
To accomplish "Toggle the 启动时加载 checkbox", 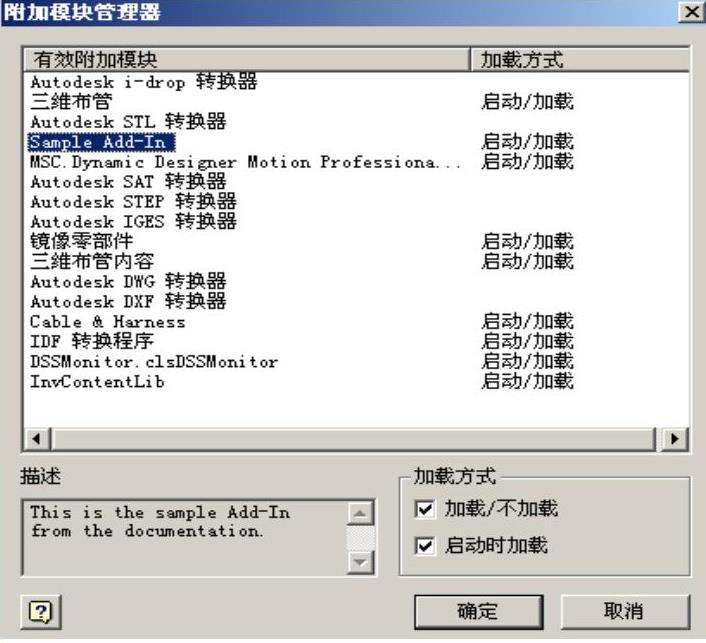I will tap(425, 546).
